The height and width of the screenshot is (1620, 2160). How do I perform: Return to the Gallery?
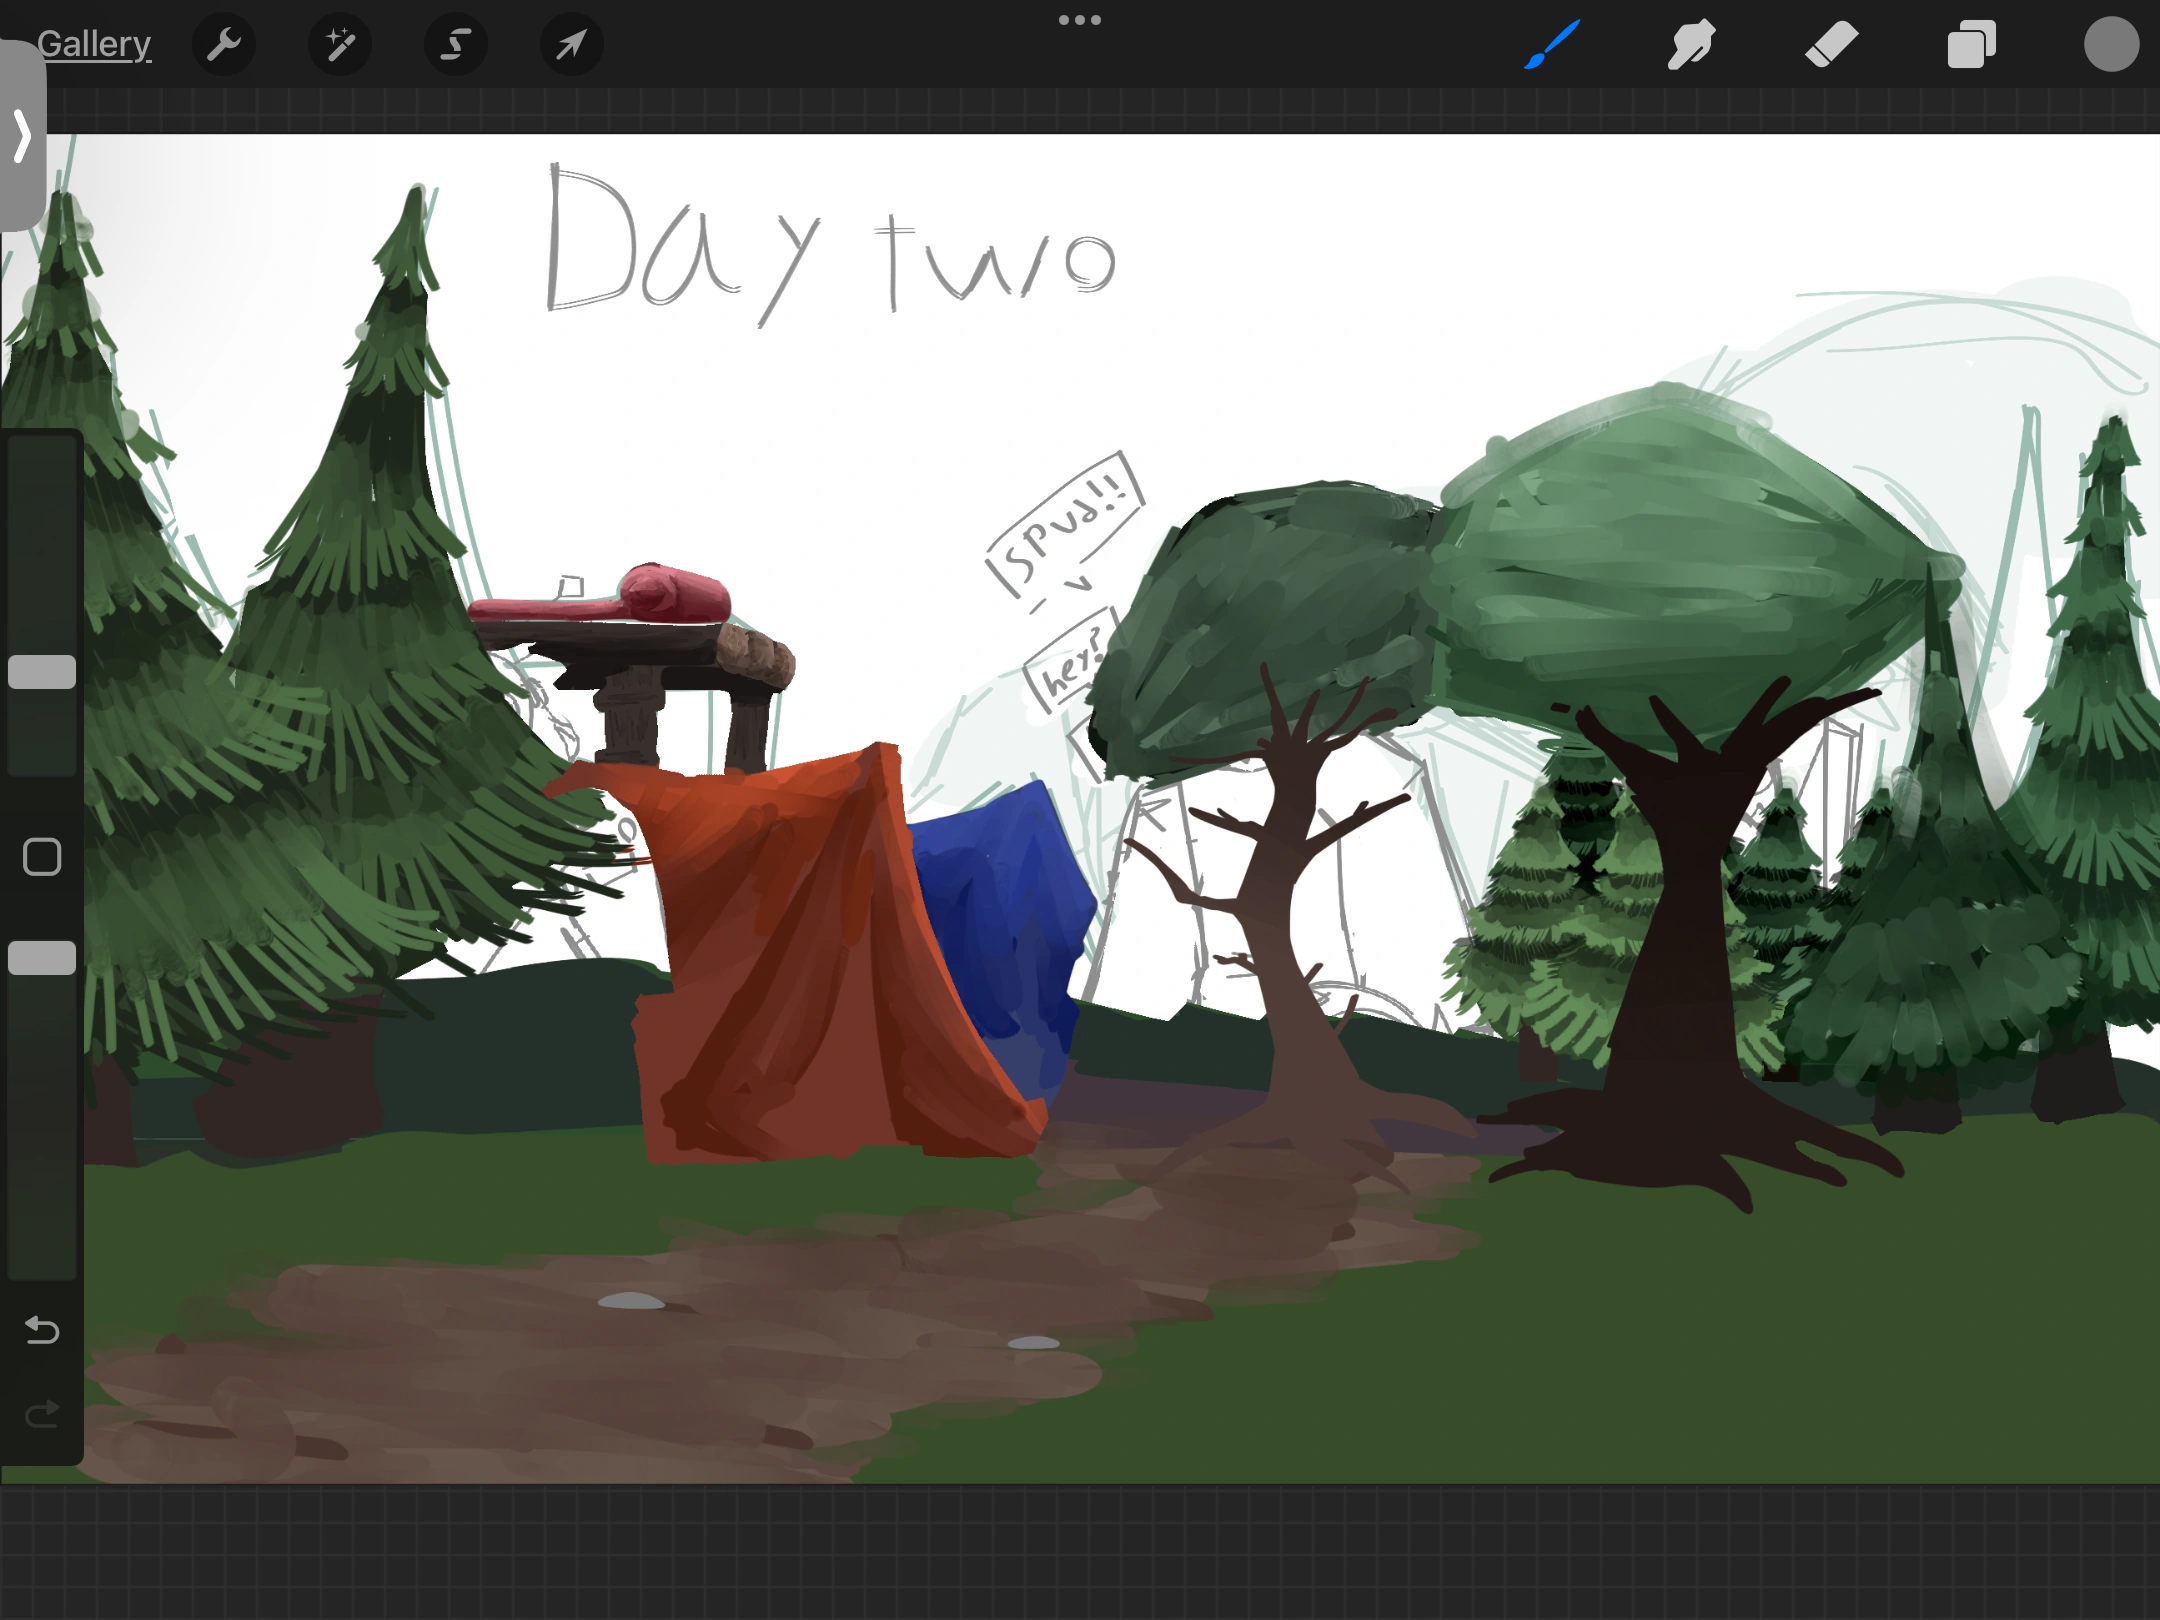click(94, 45)
